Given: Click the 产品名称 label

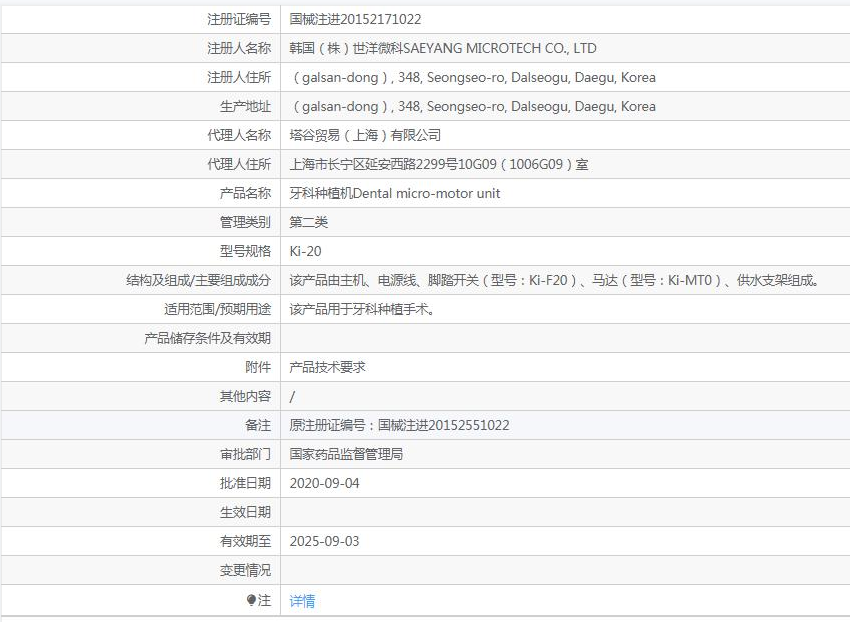Looking at the screenshot, I should coord(245,193).
